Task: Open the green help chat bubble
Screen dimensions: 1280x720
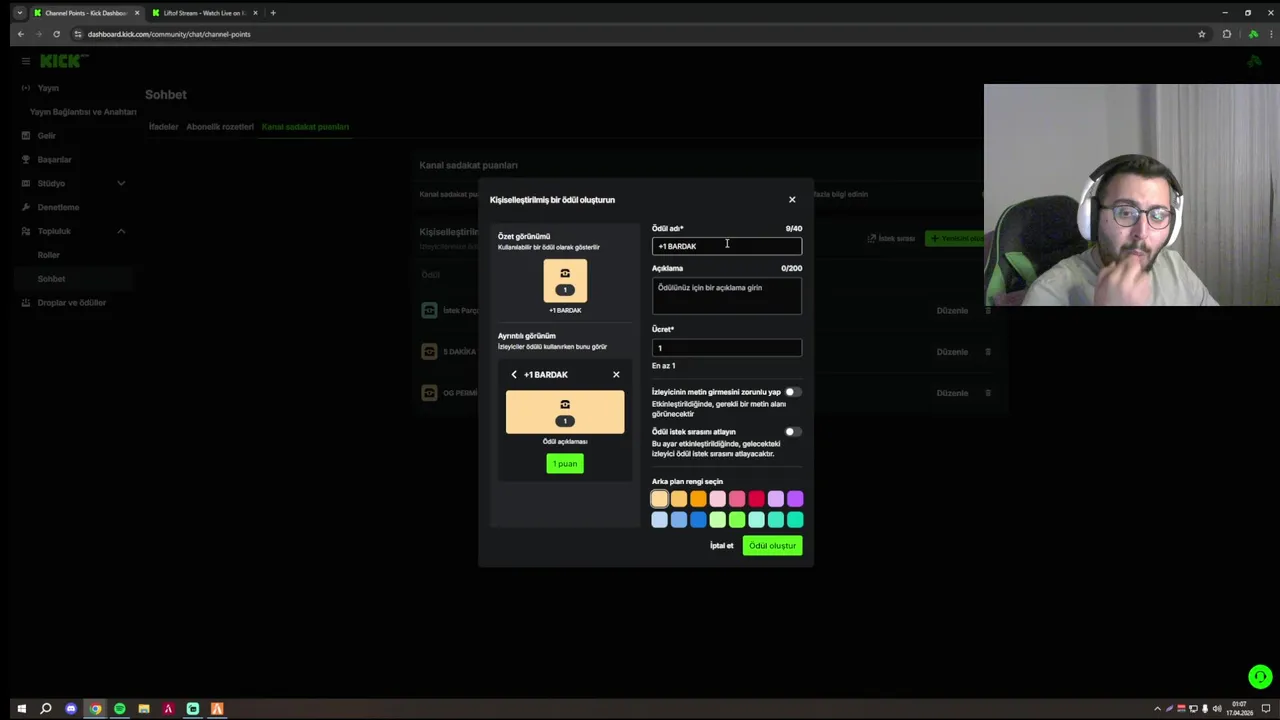Action: coord(1260,677)
